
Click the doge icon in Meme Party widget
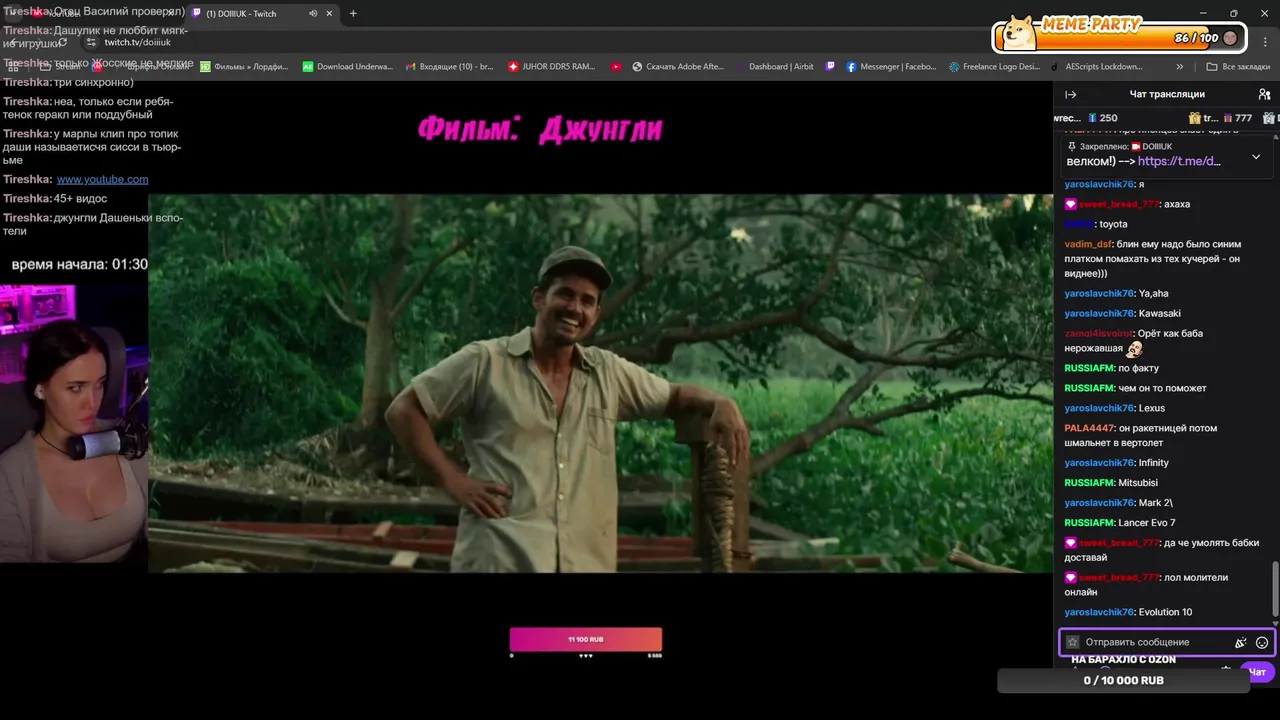tap(1019, 32)
